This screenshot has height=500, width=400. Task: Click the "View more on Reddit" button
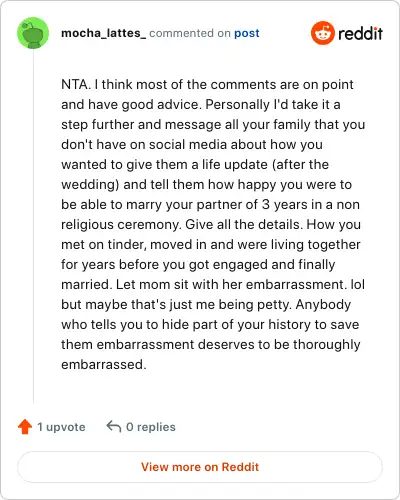pyautogui.click(x=200, y=467)
